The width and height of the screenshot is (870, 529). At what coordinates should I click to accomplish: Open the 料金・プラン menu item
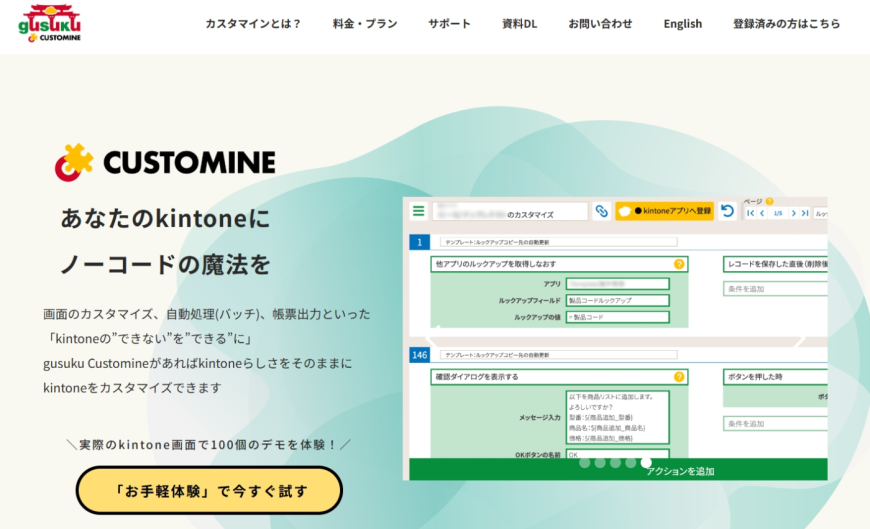click(365, 24)
